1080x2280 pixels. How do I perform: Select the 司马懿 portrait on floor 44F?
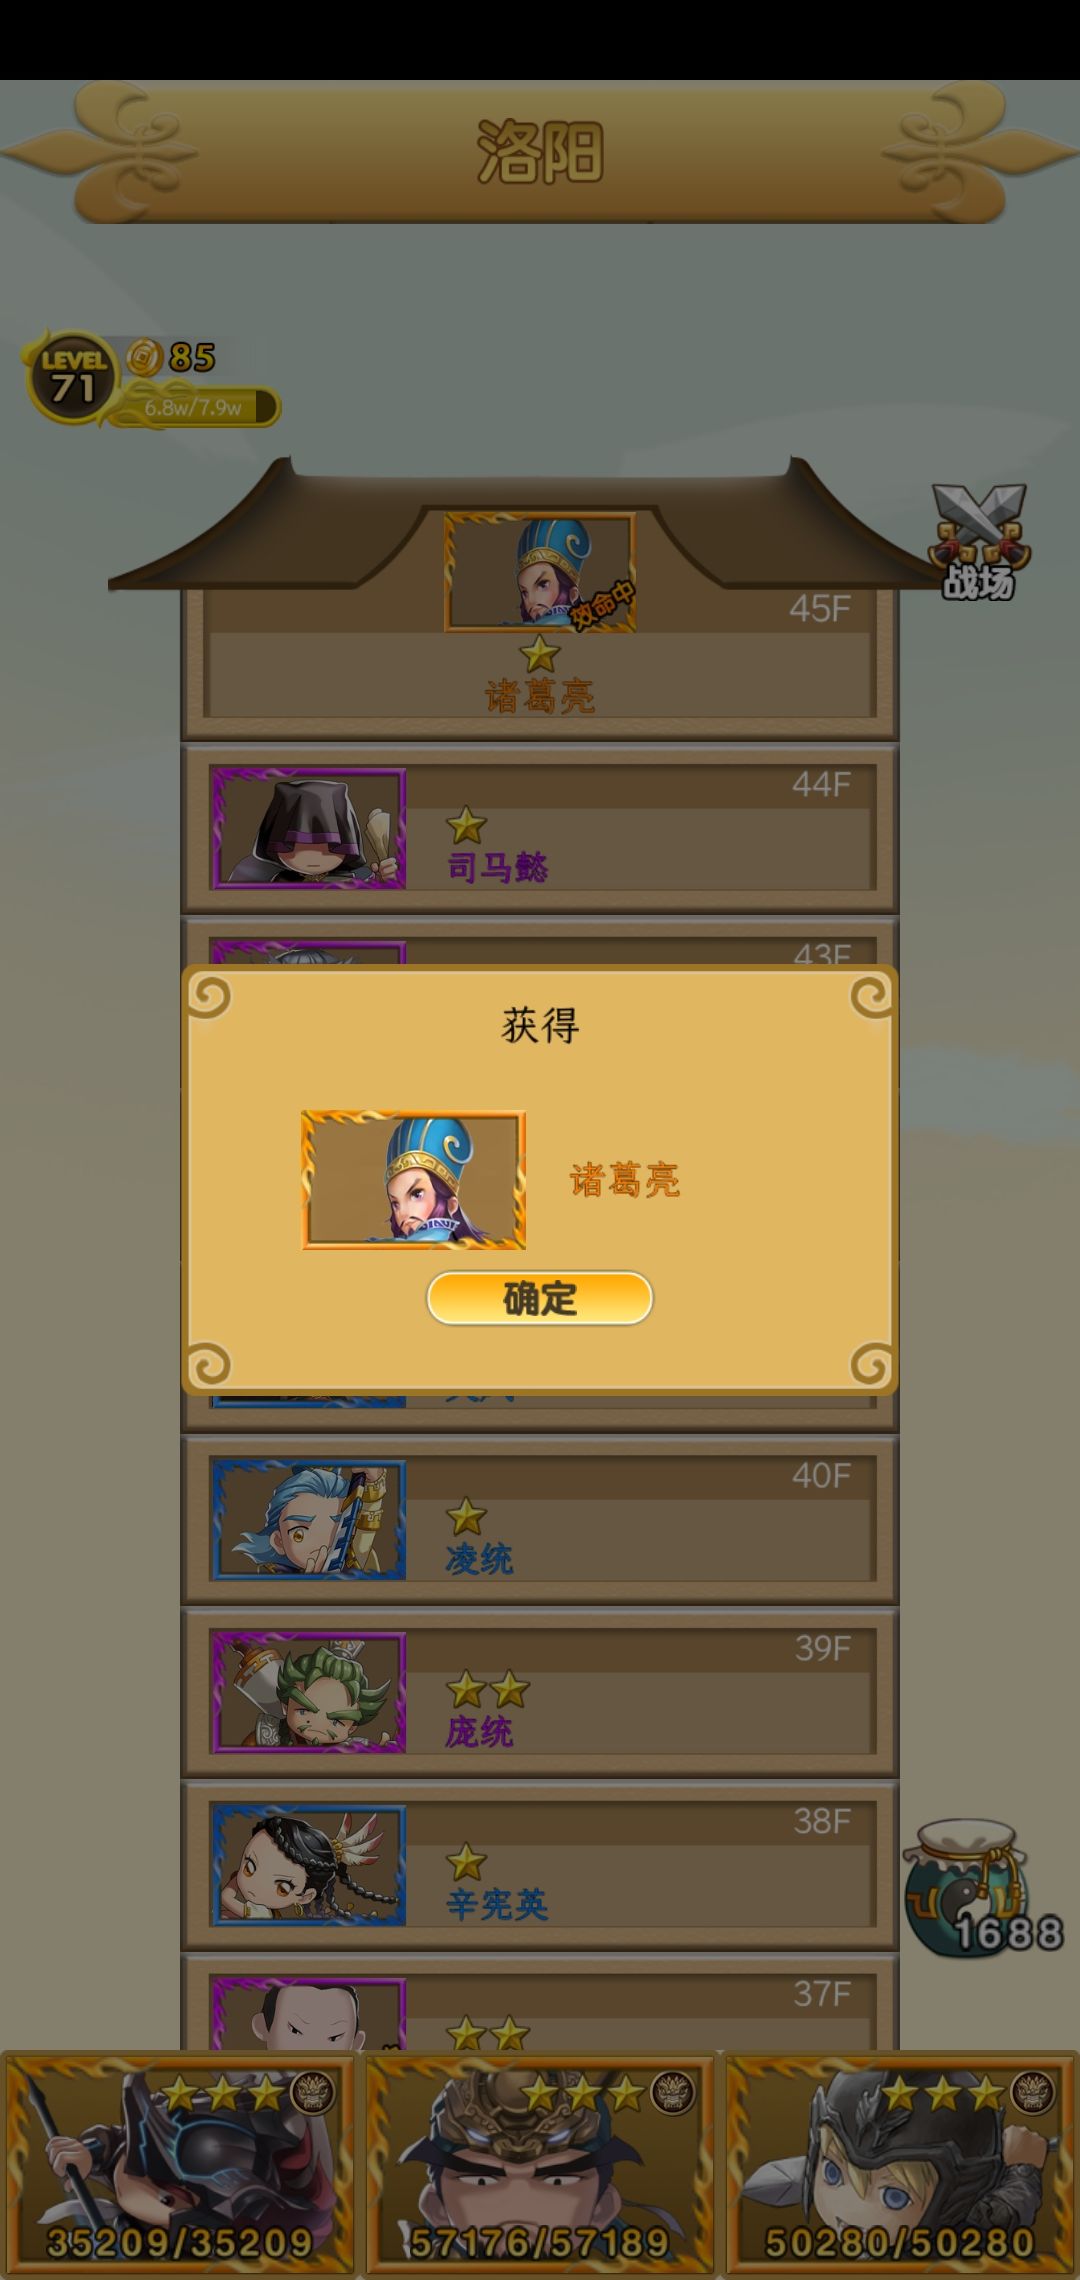[309, 828]
